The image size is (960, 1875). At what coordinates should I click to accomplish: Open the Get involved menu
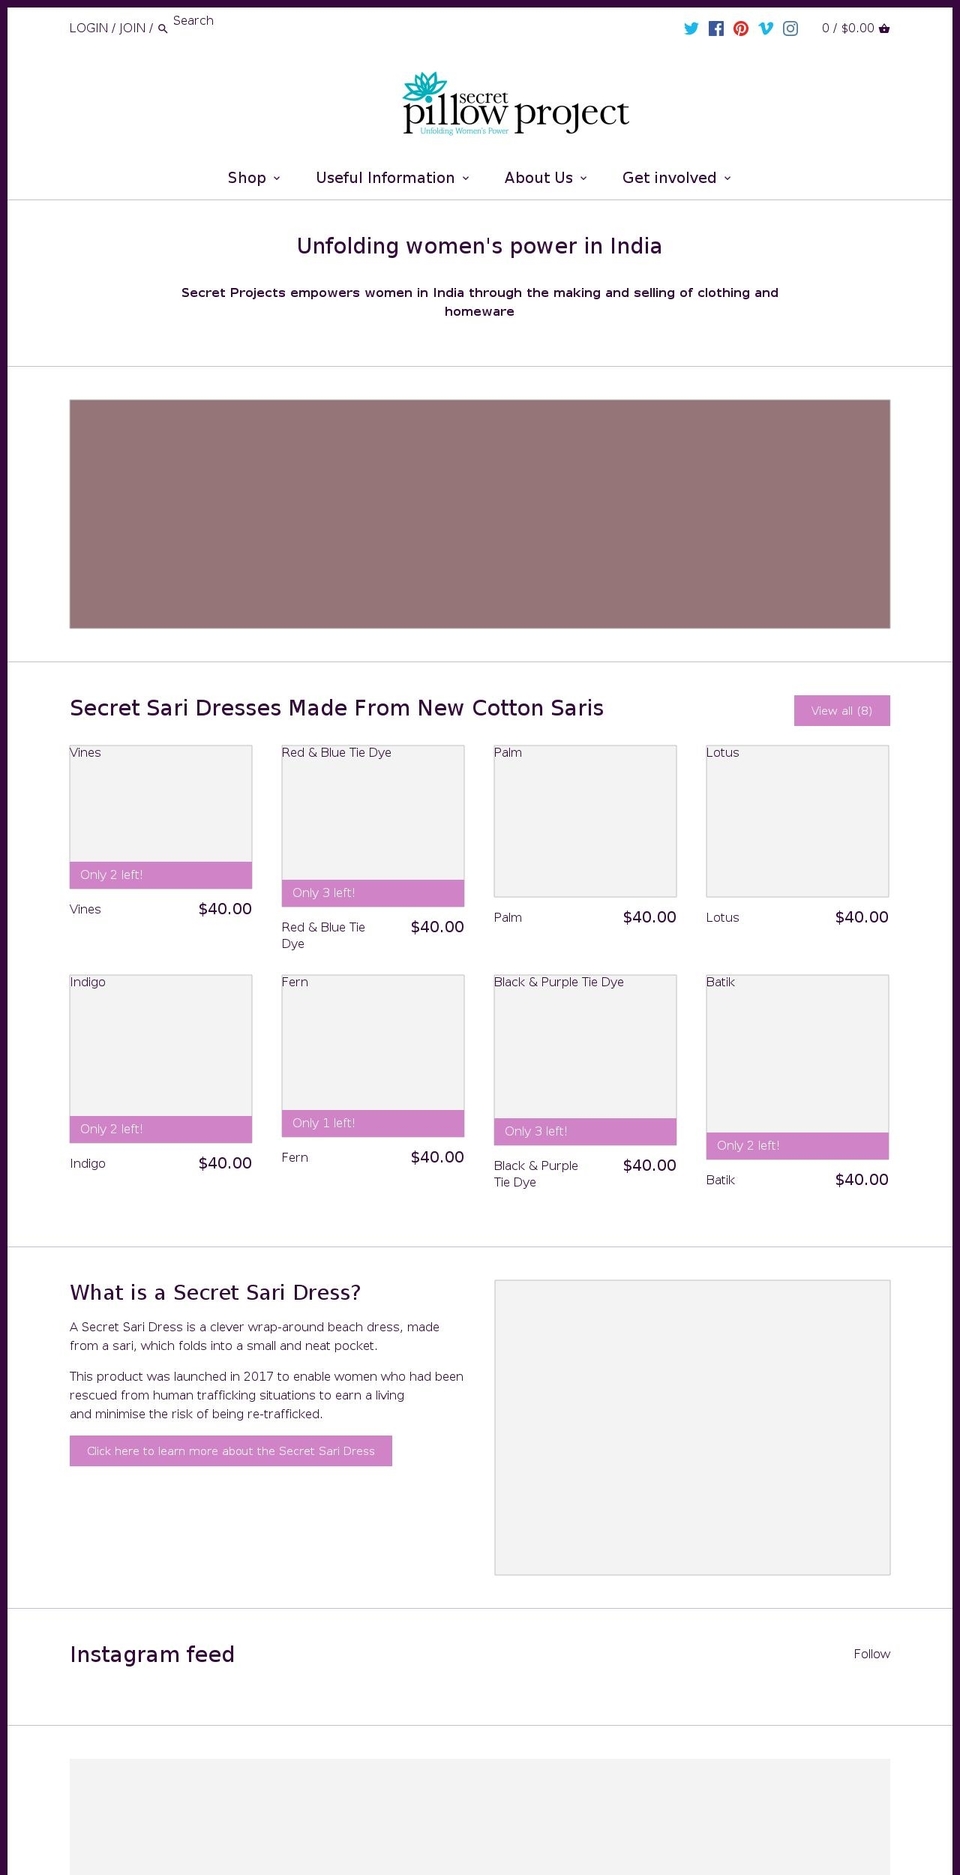coord(669,178)
